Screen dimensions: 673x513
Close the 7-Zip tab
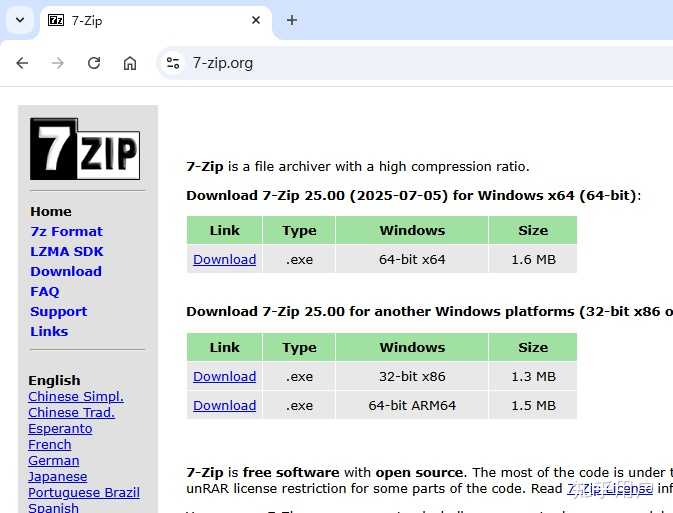pos(256,20)
